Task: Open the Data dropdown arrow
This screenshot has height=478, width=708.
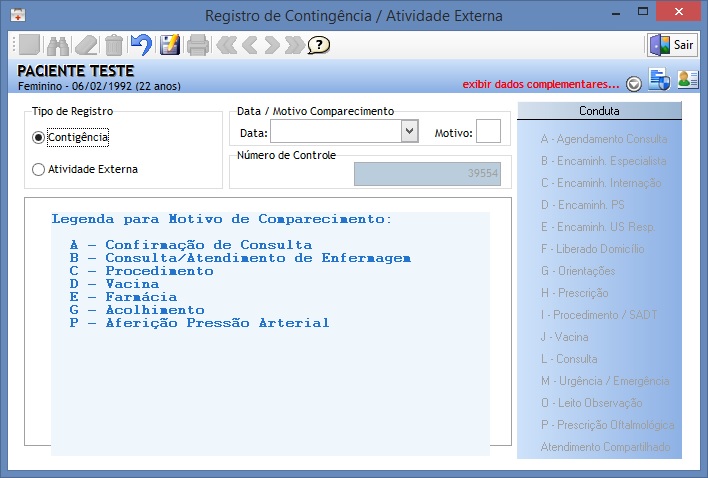Action: click(x=410, y=131)
